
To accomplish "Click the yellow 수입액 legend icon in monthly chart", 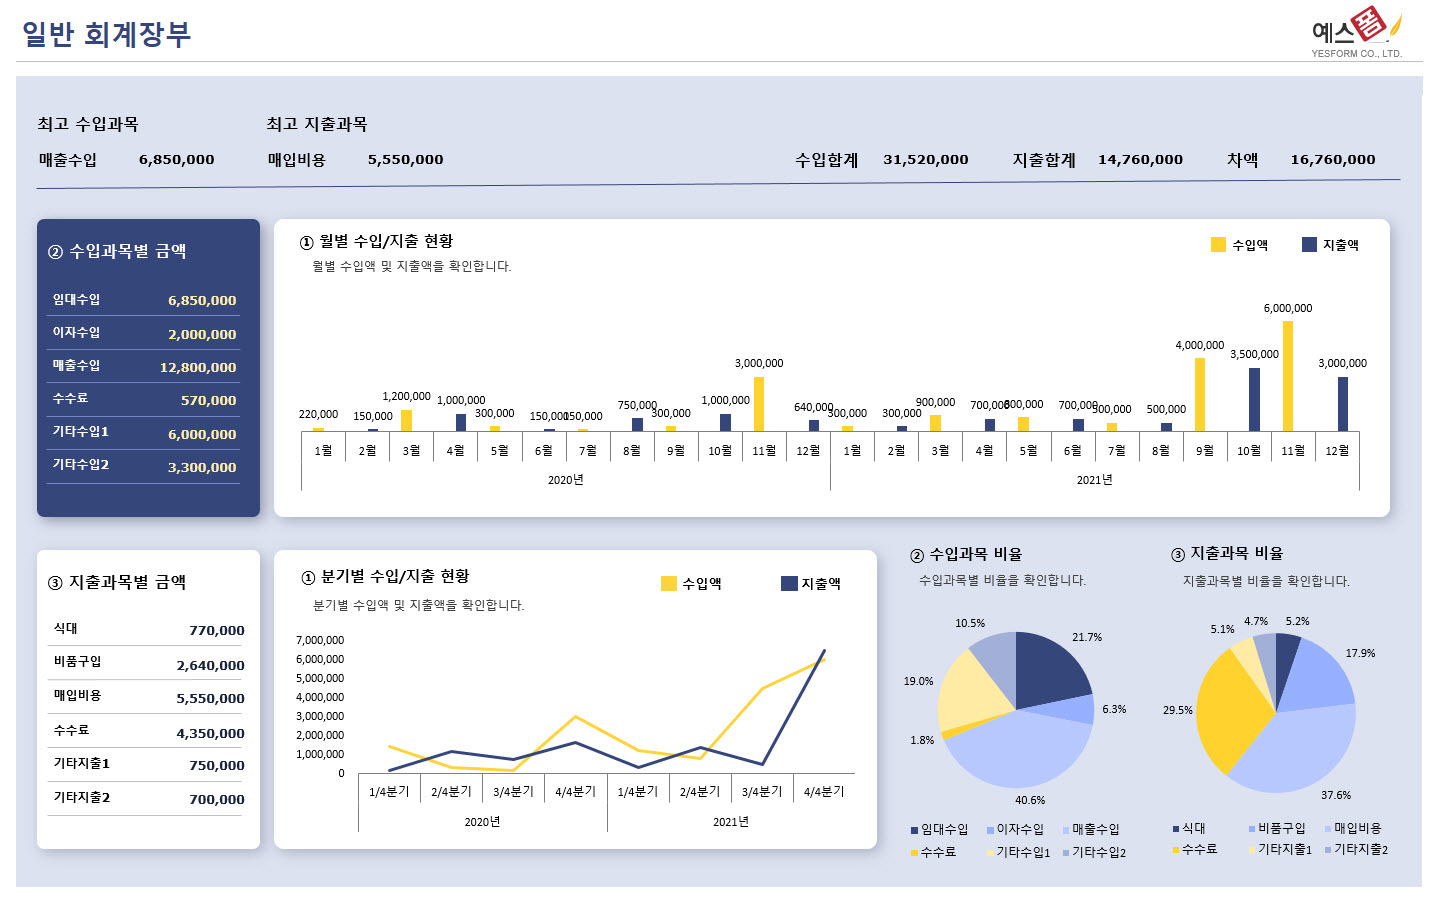I will [1218, 243].
